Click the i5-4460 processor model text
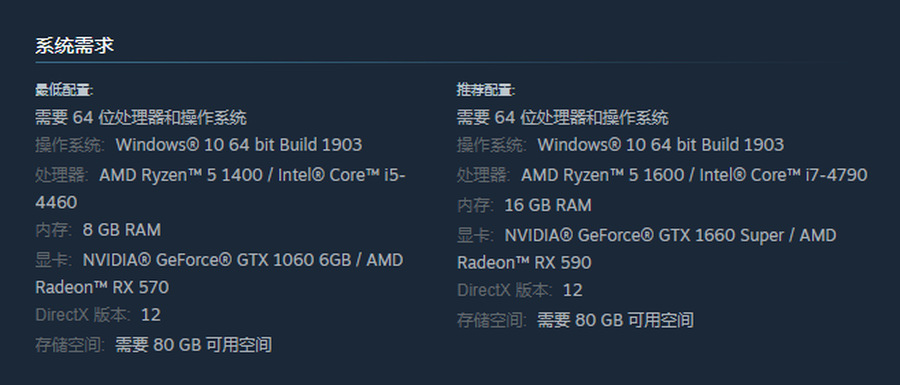The height and width of the screenshot is (385, 900). (x=220, y=189)
